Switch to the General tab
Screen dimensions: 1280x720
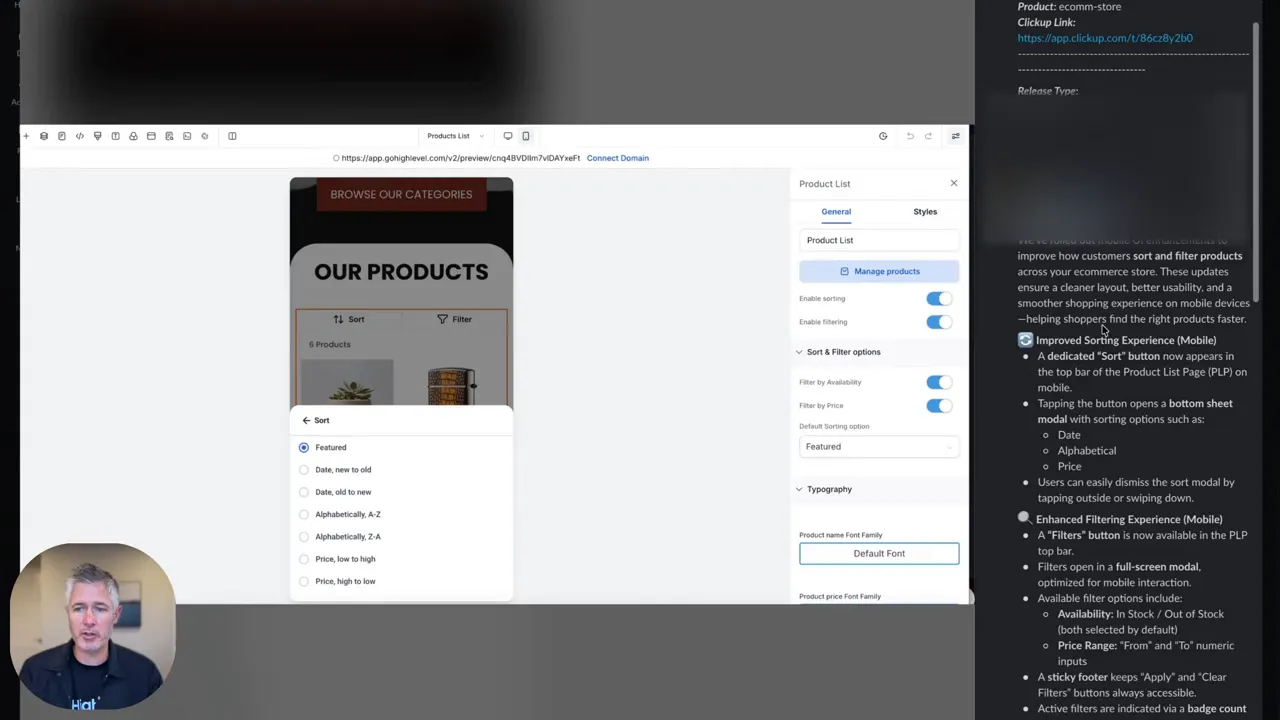836,211
